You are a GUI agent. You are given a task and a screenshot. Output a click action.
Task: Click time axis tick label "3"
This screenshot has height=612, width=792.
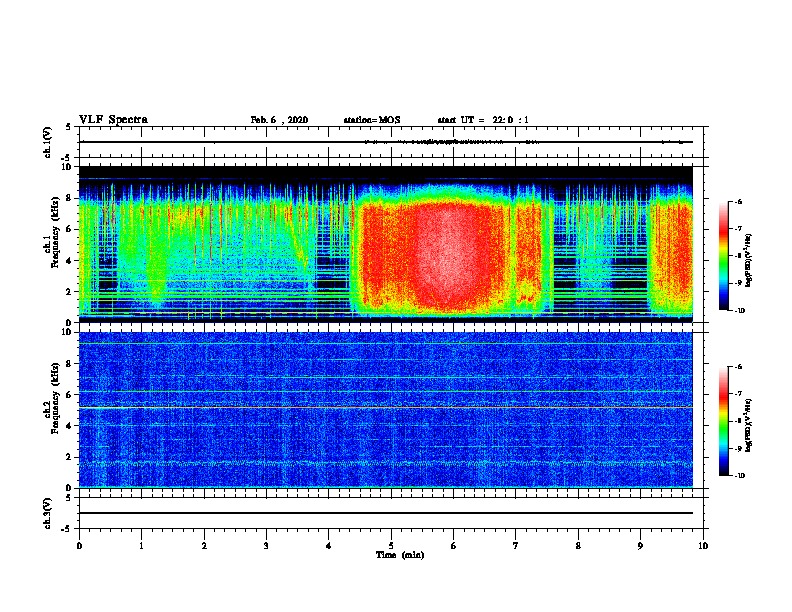coord(266,546)
